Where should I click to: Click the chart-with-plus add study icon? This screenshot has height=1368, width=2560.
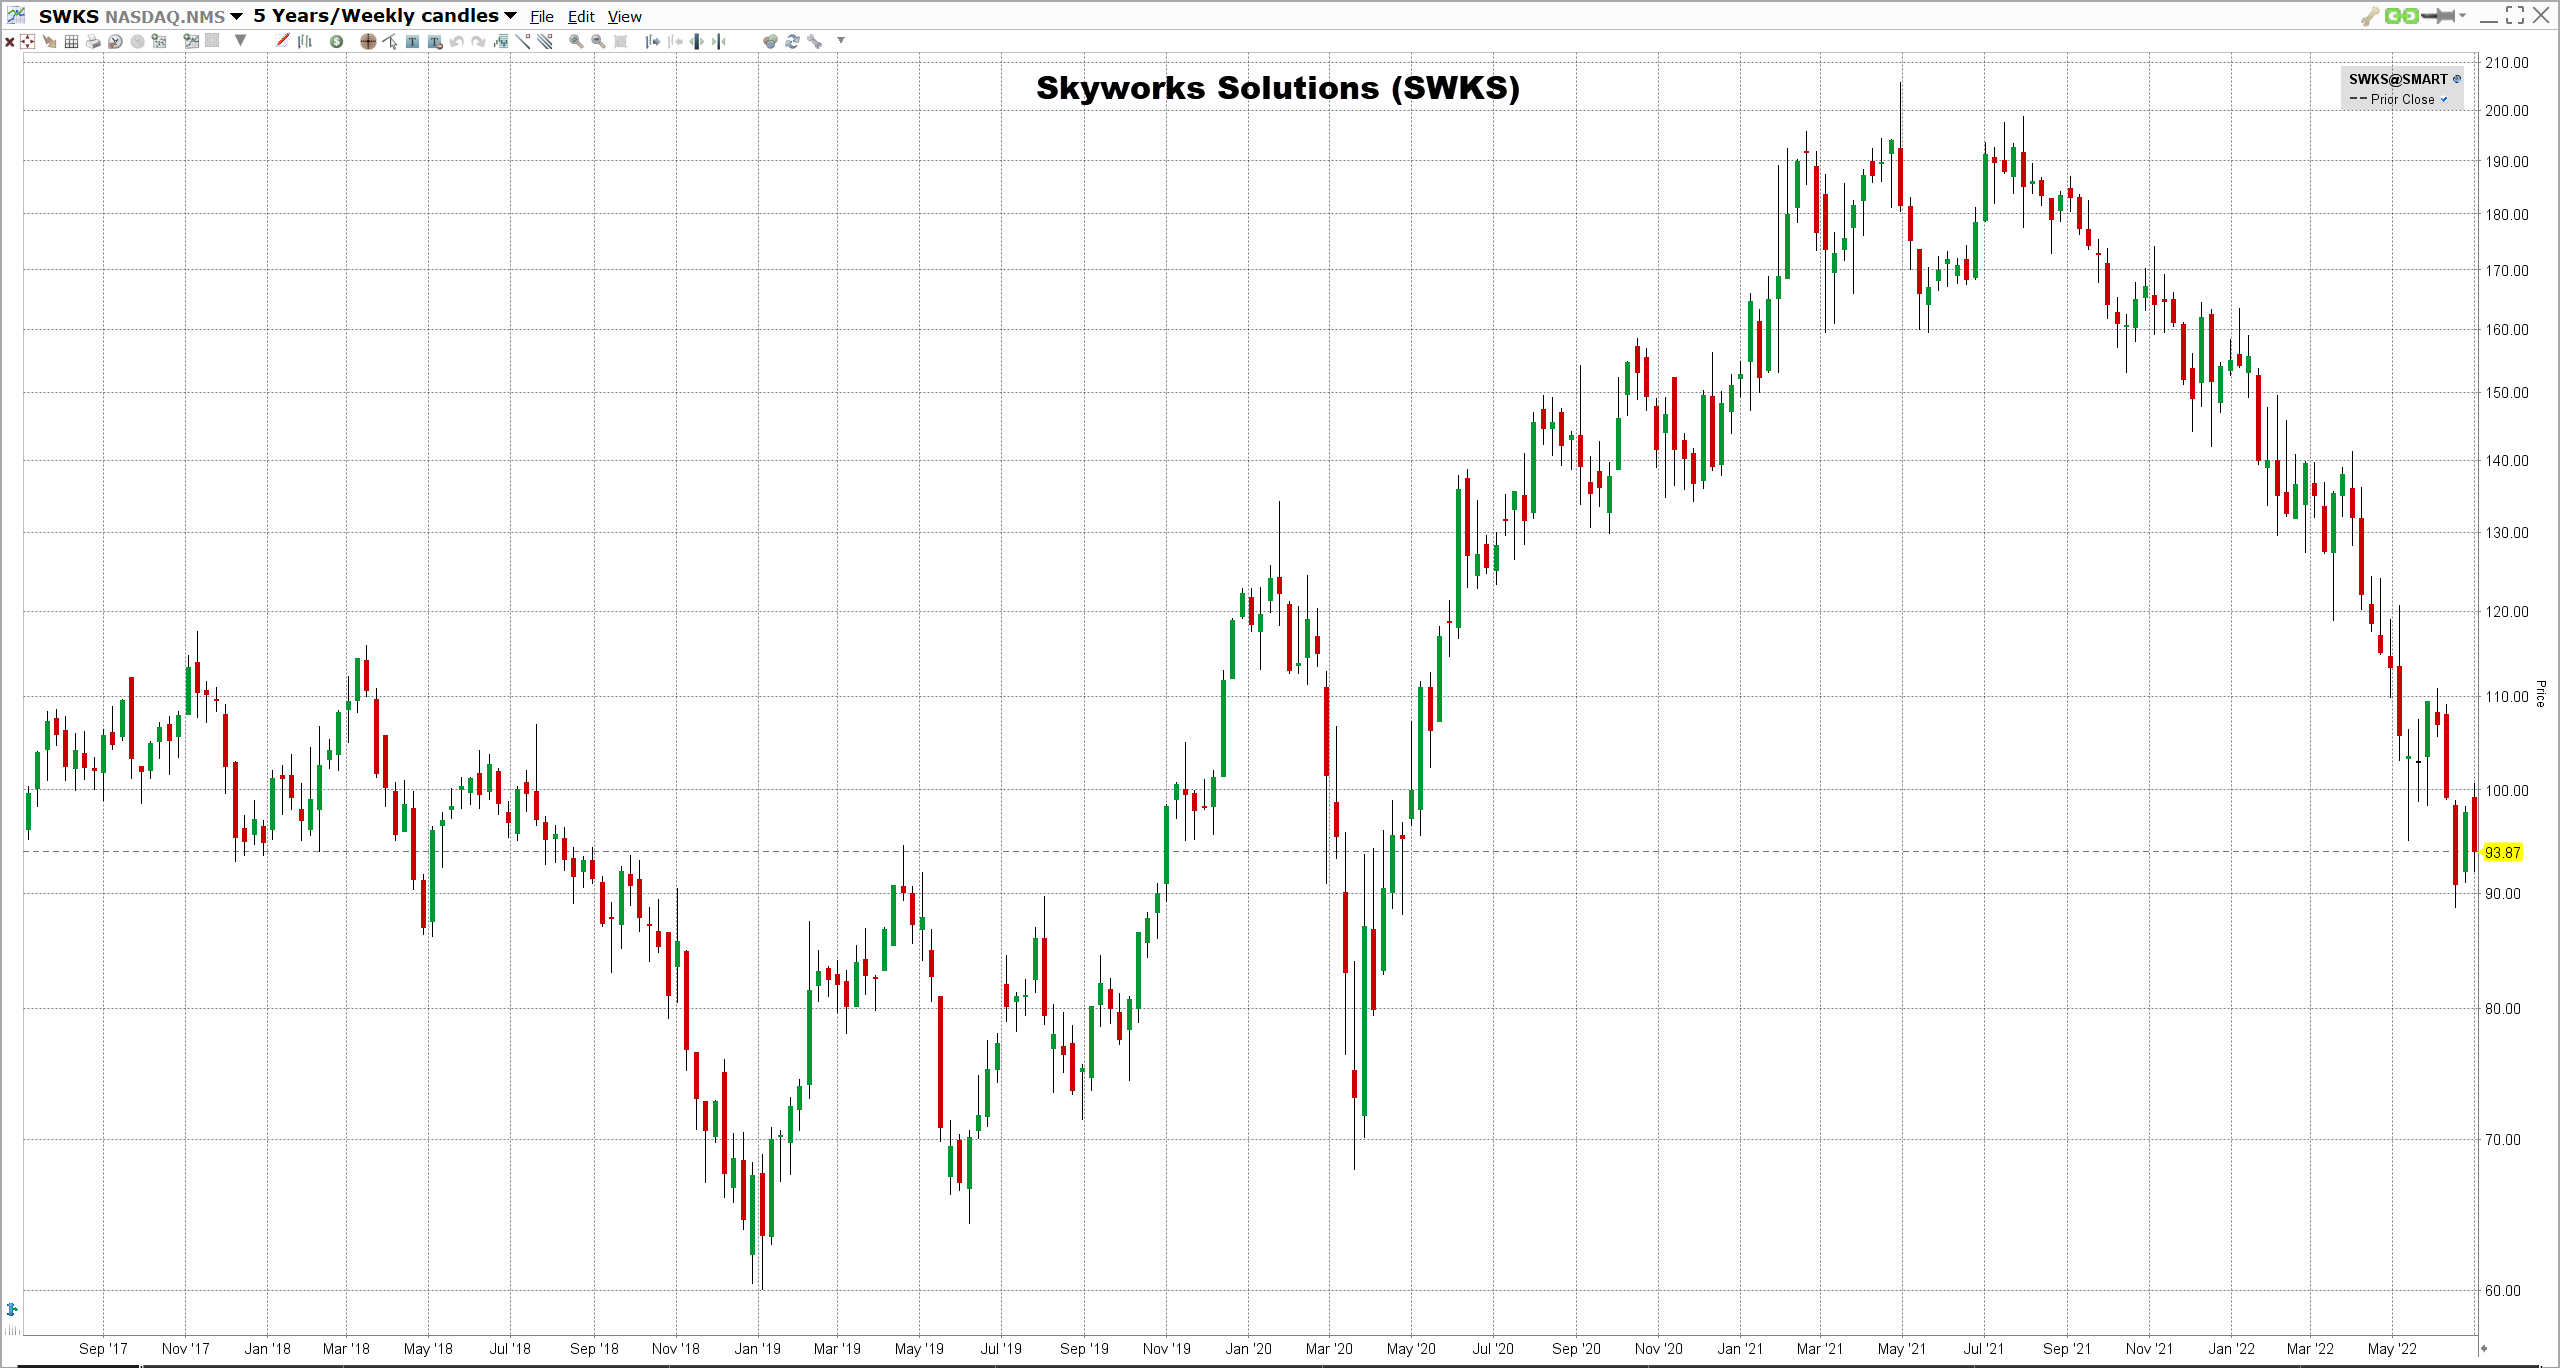pyautogui.click(x=191, y=41)
